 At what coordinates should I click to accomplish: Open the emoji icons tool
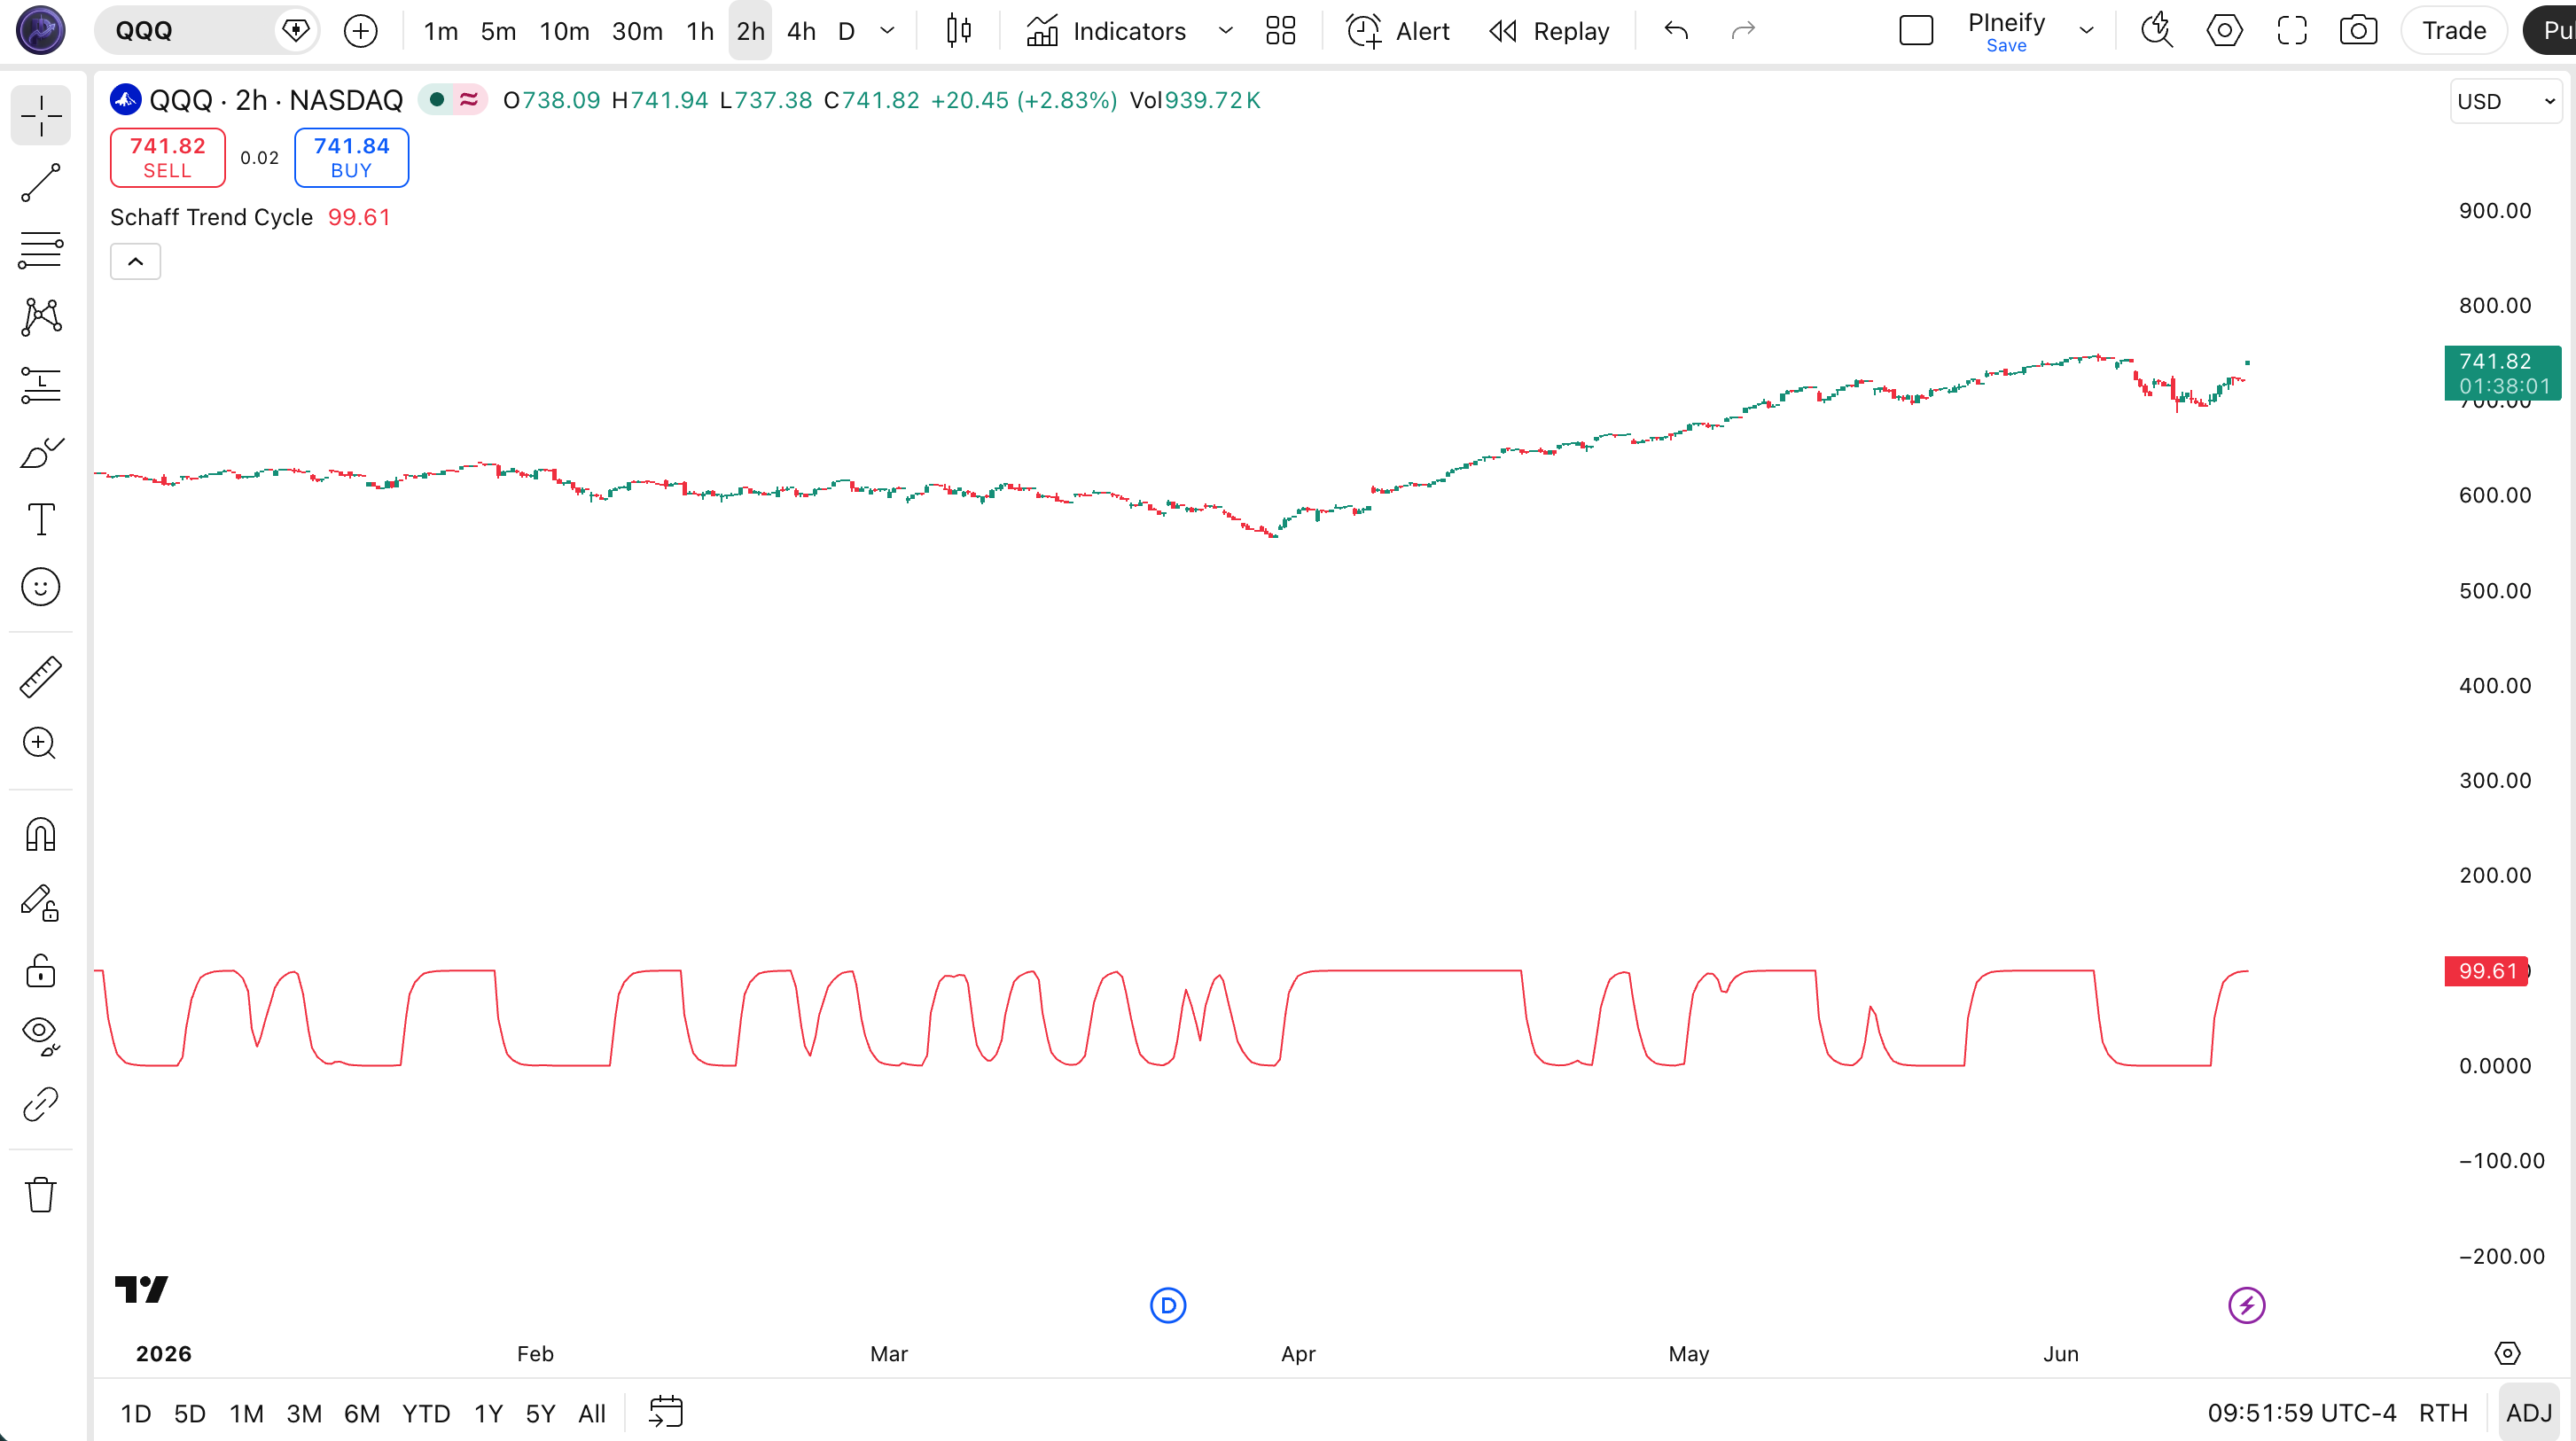coord(41,587)
